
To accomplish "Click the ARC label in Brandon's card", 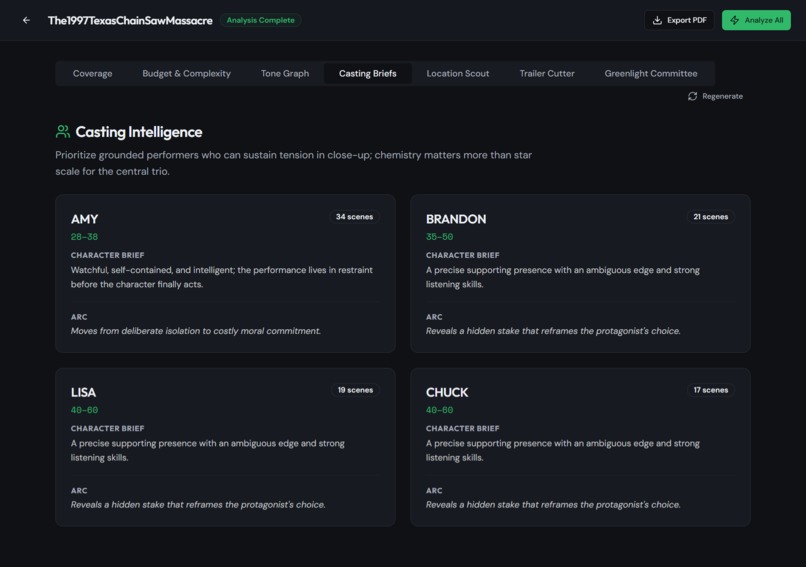I will point(434,317).
